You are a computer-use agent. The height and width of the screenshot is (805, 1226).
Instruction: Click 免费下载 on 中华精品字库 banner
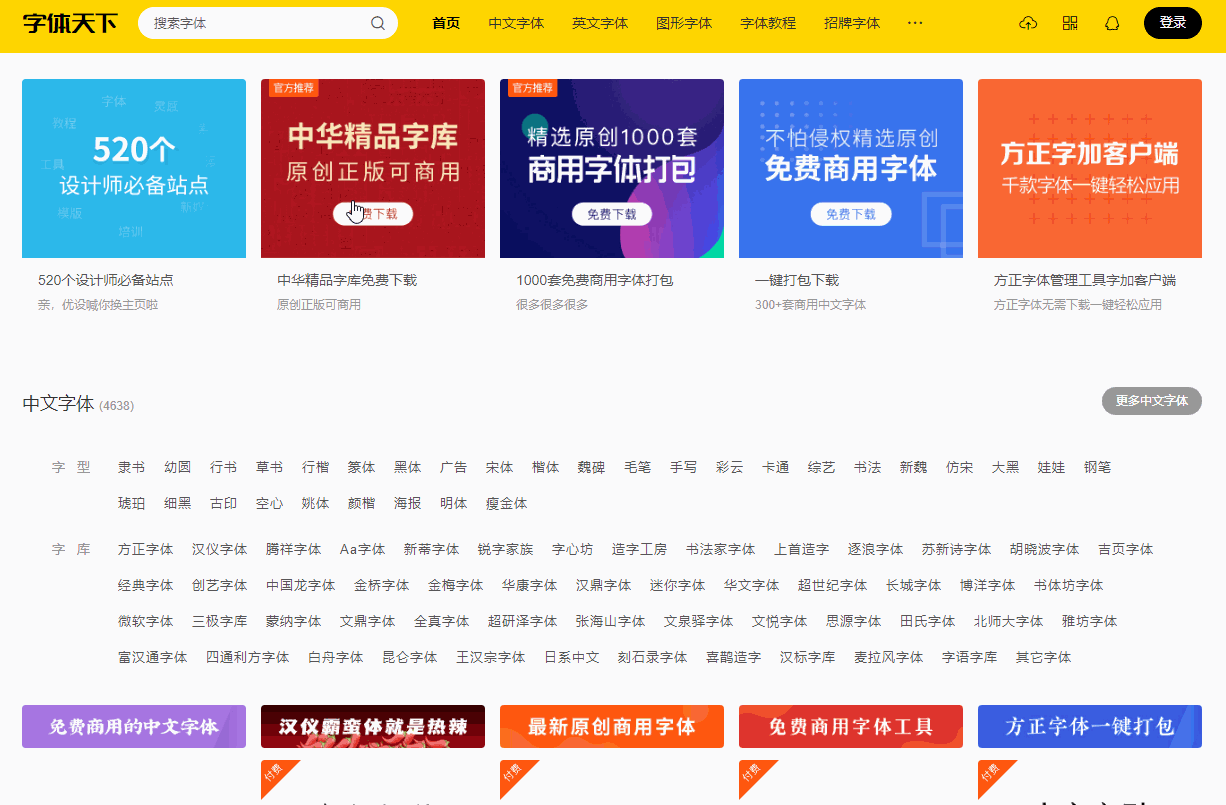pyautogui.click(x=372, y=214)
